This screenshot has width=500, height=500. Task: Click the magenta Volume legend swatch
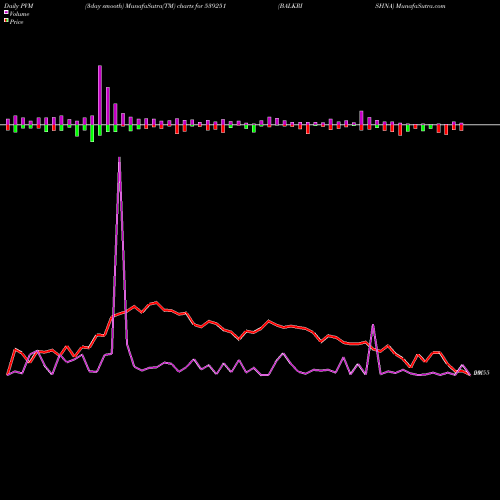[6, 12]
